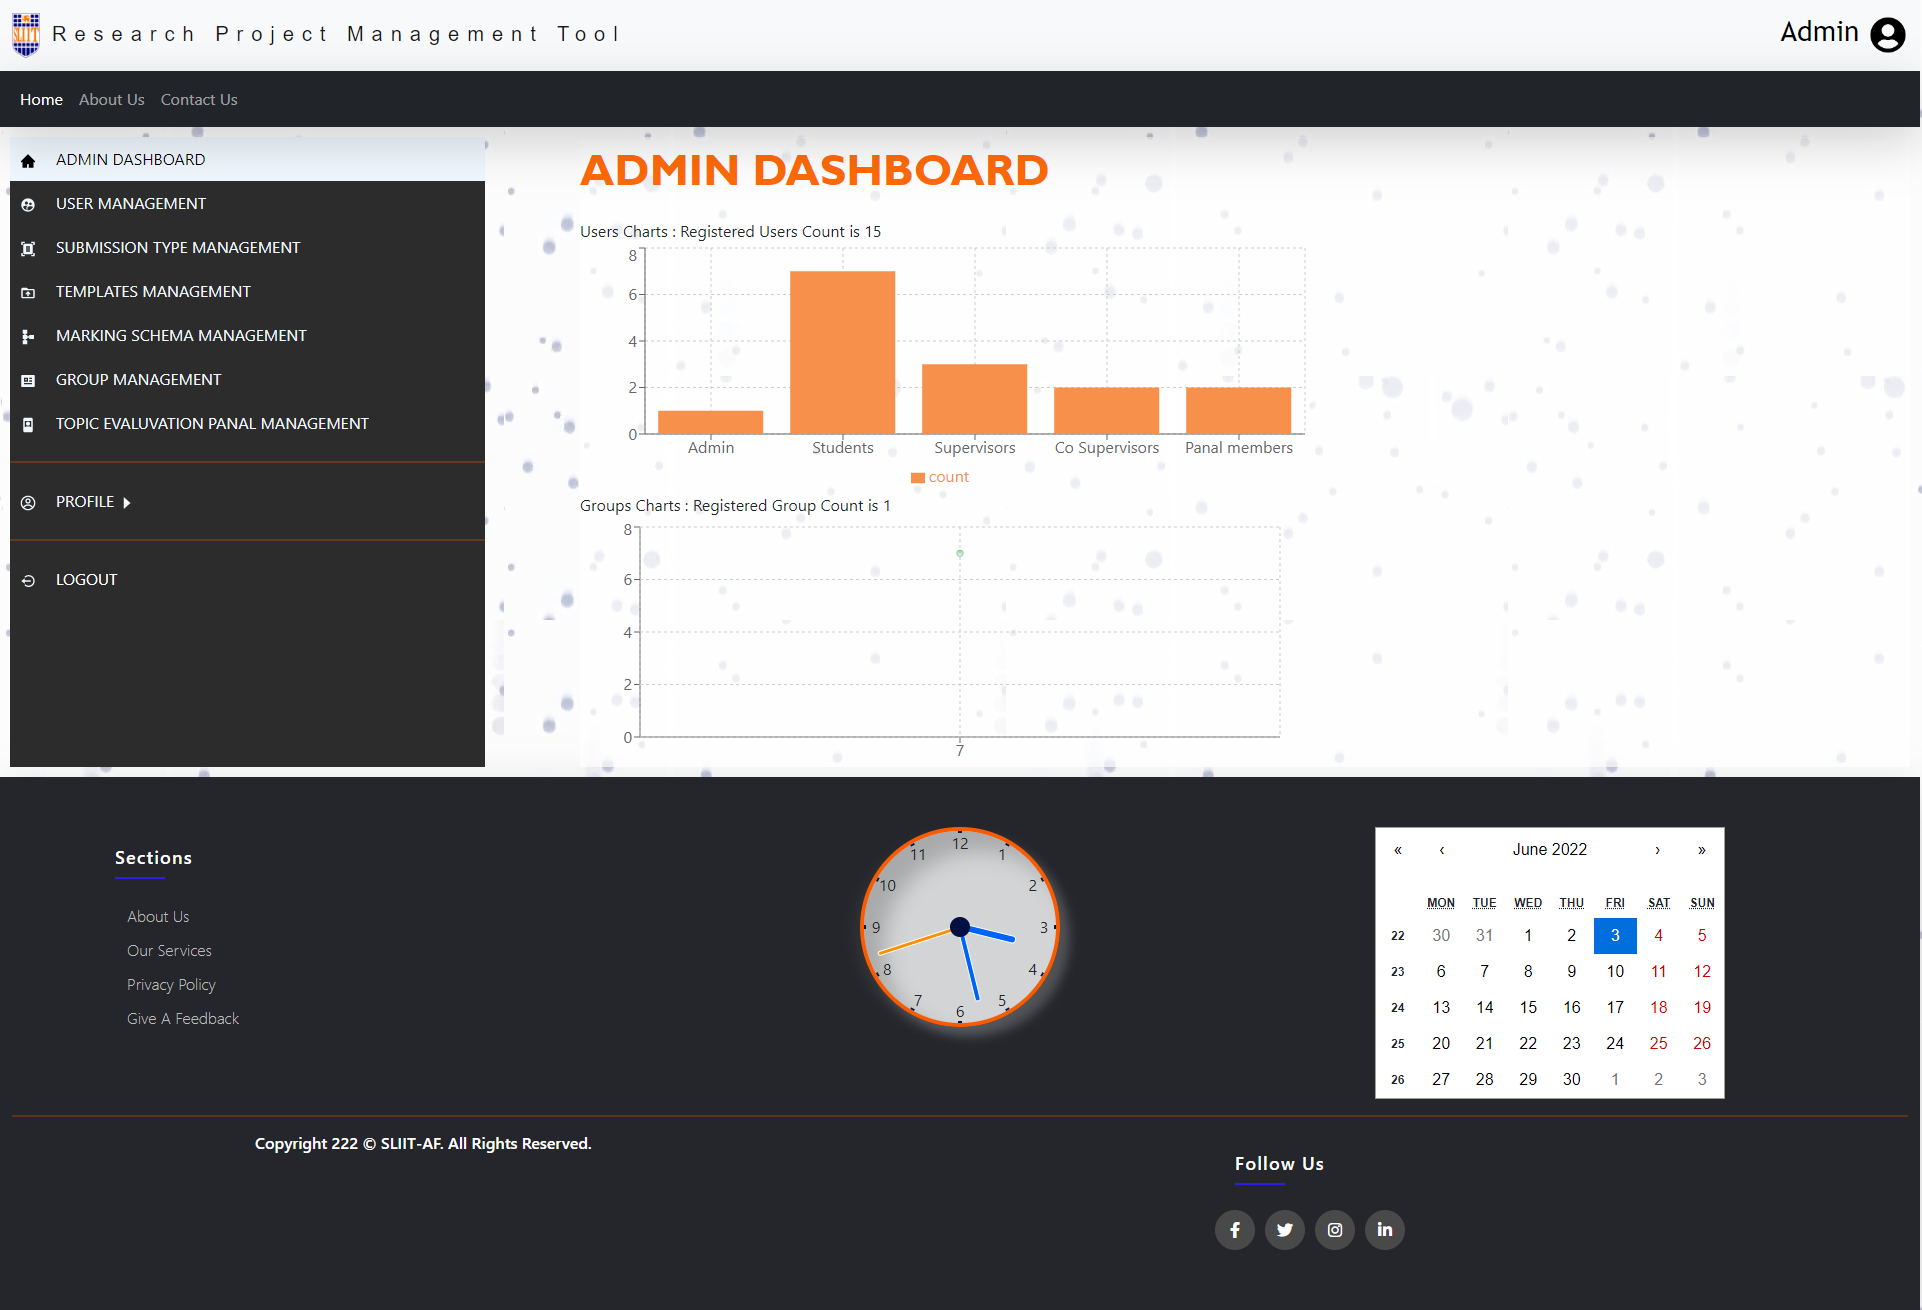Select the Admin bar in users chart

click(x=710, y=422)
